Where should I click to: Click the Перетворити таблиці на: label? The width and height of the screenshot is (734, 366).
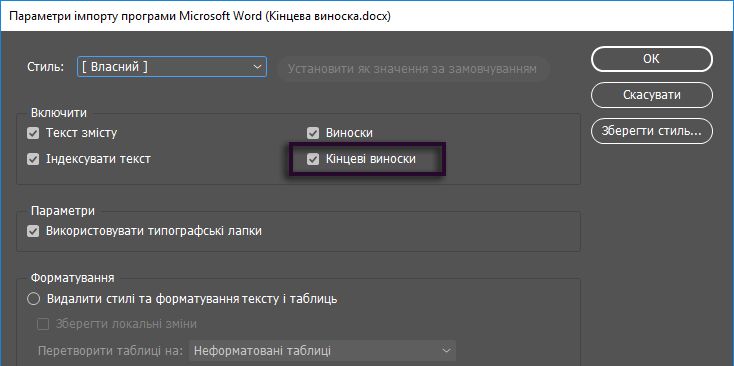[110, 351]
